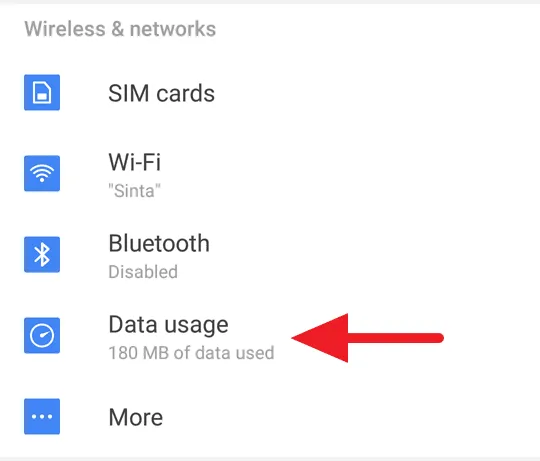Click "180 MB of data used" subtitle
Viewport: 540px width, 461px height.
point(191,353)
